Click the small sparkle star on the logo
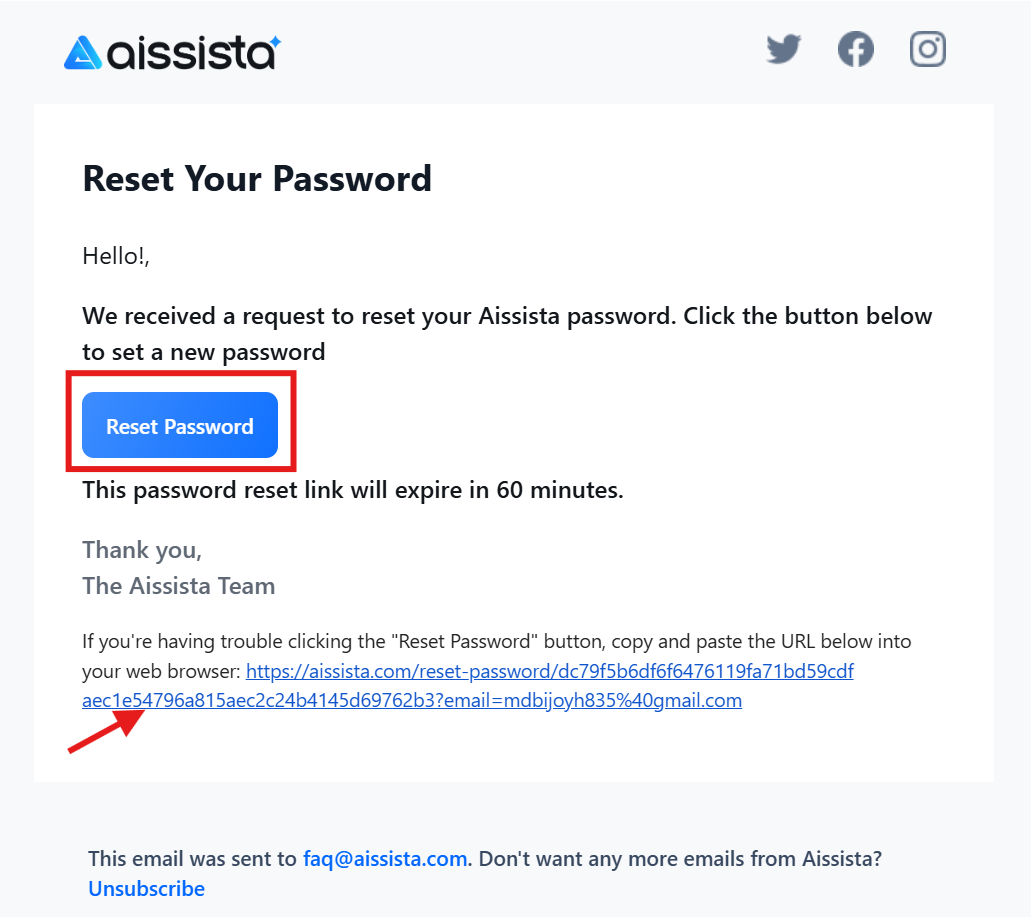This screenshot has width=1031, height=917. pos(275,41)
